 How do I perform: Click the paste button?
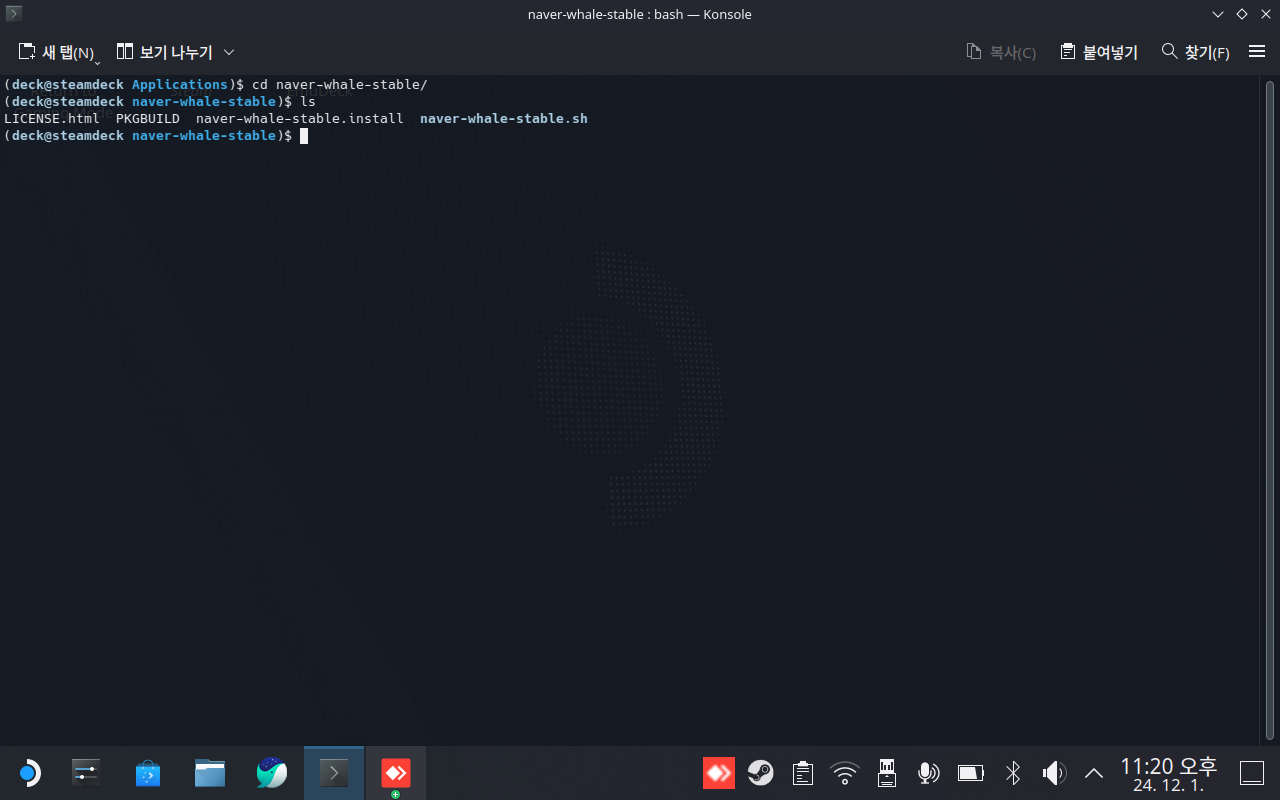point(1099,52)
